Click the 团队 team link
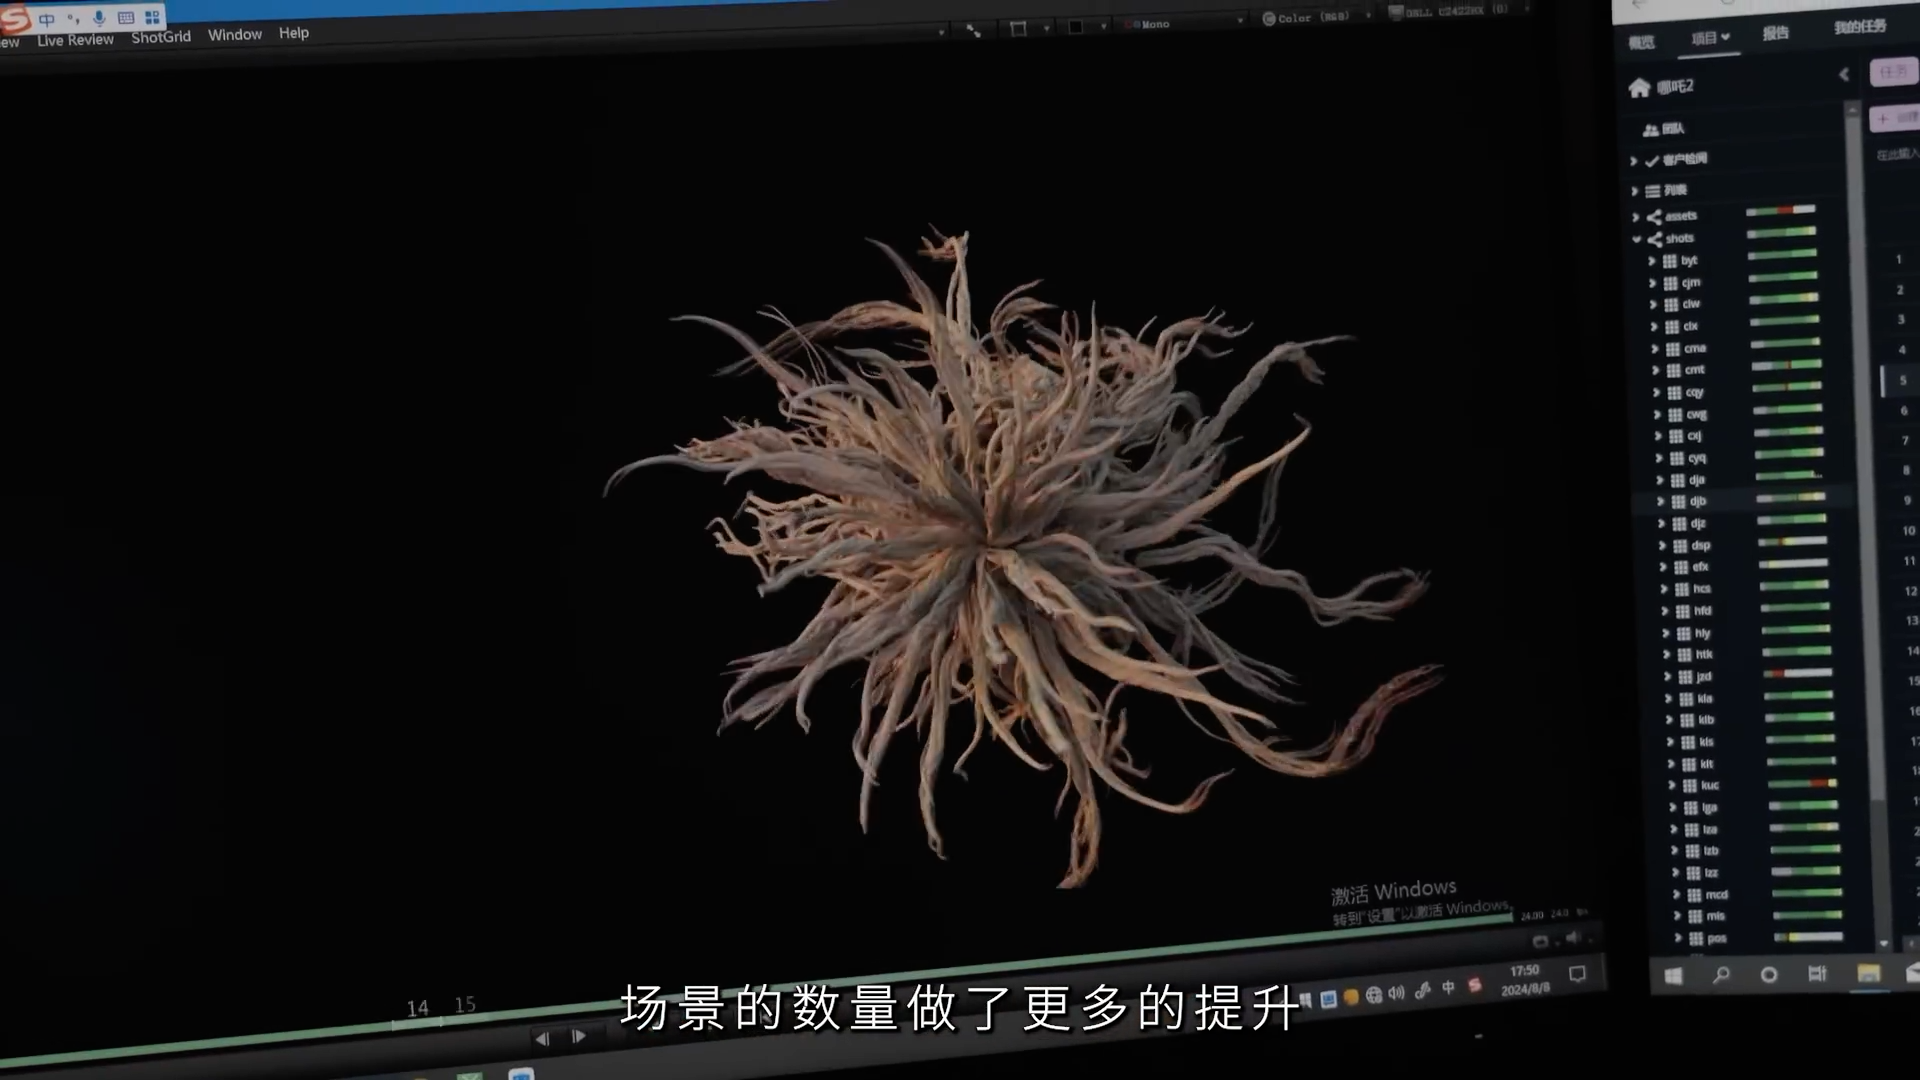 point(1672,129)
